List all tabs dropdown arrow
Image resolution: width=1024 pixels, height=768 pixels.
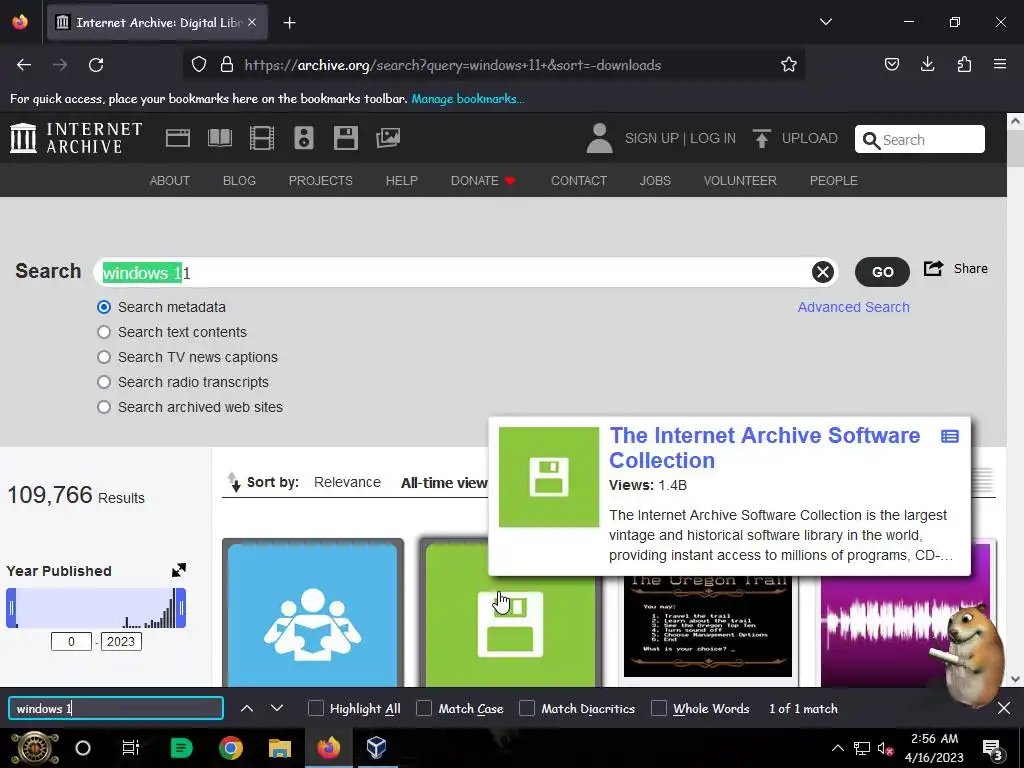(x=825, y=22)
